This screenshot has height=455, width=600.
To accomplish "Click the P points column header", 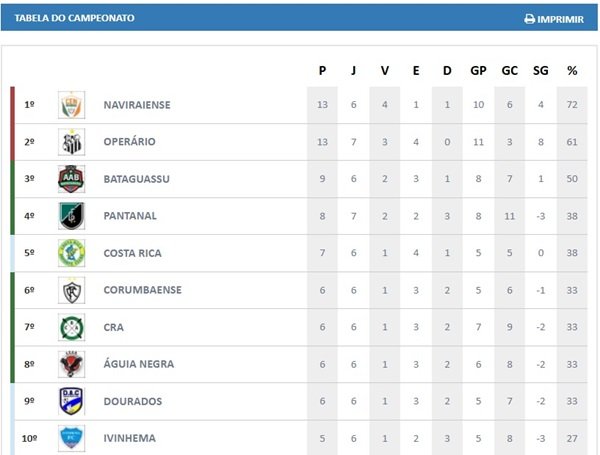I will pyautogui.click(x=322, y=71).
